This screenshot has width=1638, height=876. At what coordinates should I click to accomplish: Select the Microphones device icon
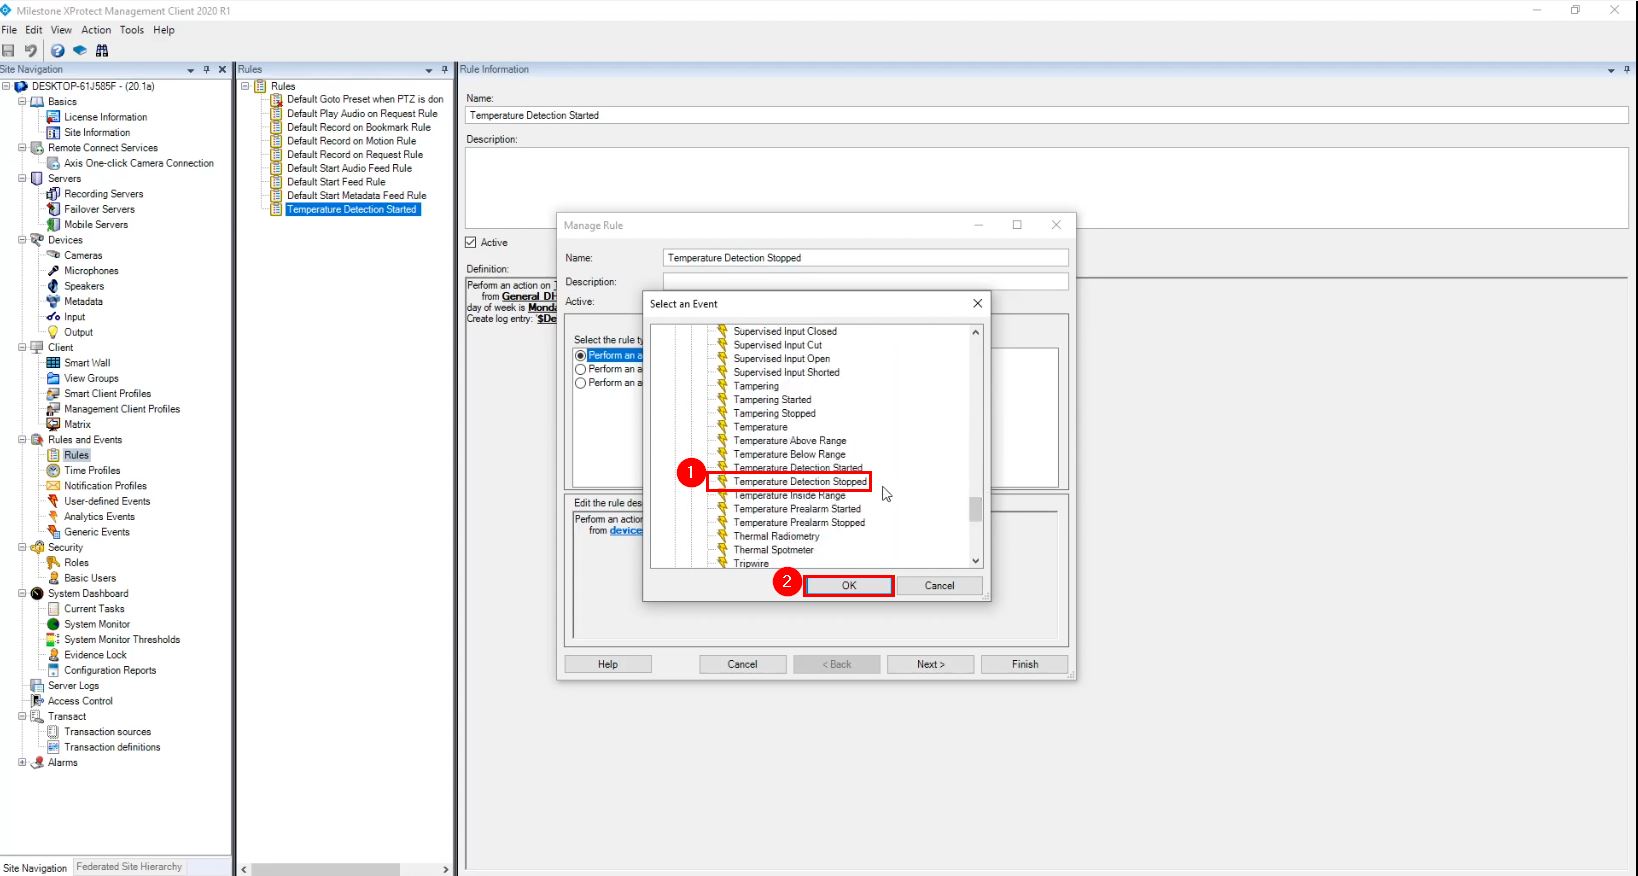click(54, 270)
